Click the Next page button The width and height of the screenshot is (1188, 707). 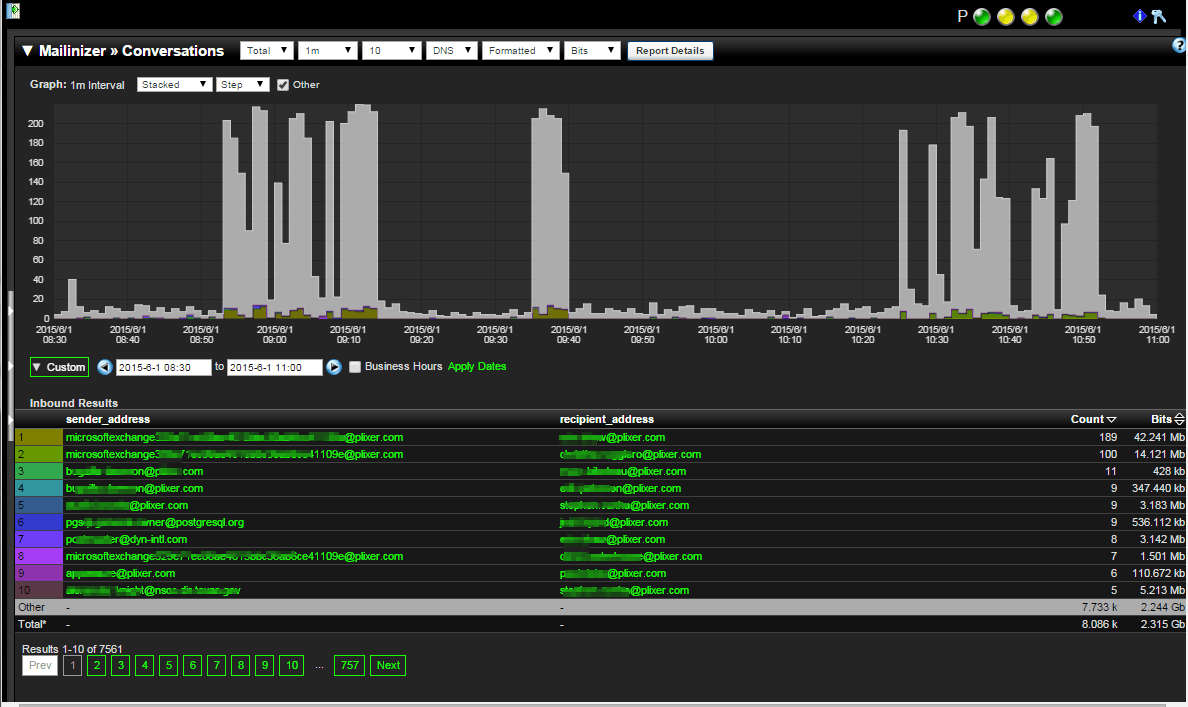(388, 665)
